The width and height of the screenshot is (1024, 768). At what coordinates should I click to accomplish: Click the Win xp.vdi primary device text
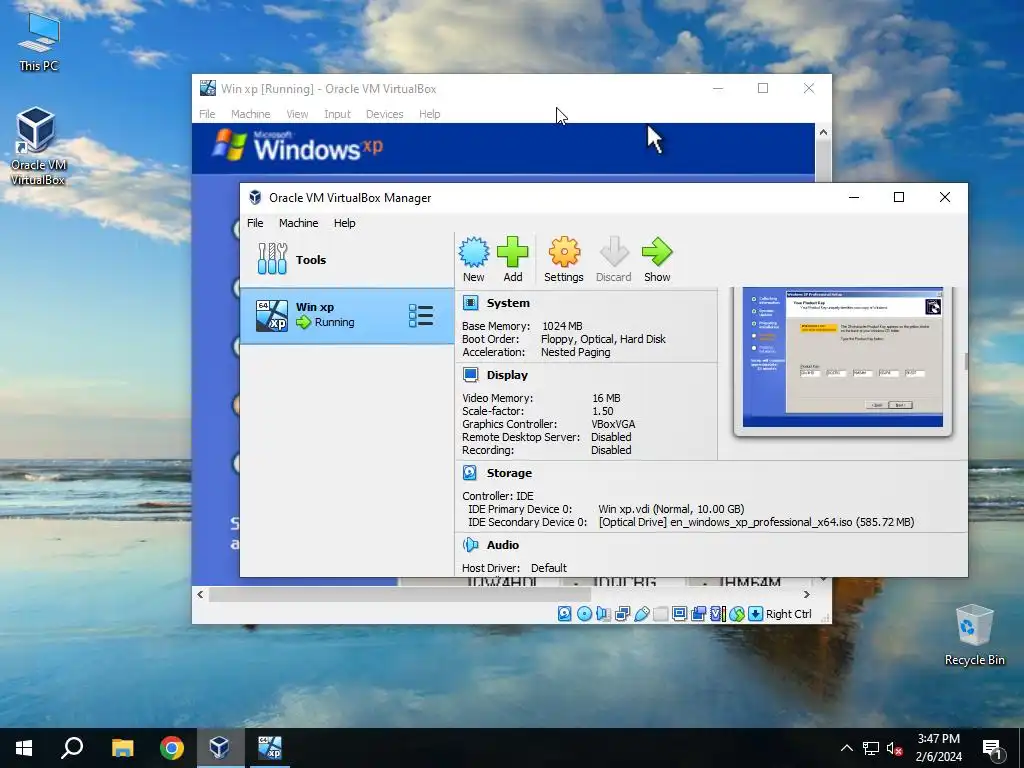click(671, 509)
